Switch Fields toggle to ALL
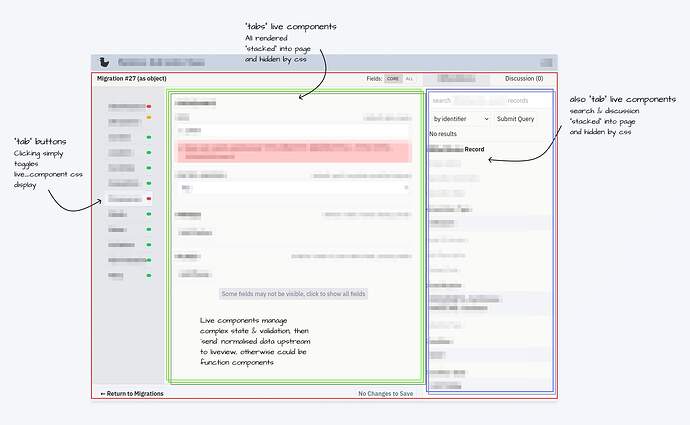 click(x=409, y=79)
